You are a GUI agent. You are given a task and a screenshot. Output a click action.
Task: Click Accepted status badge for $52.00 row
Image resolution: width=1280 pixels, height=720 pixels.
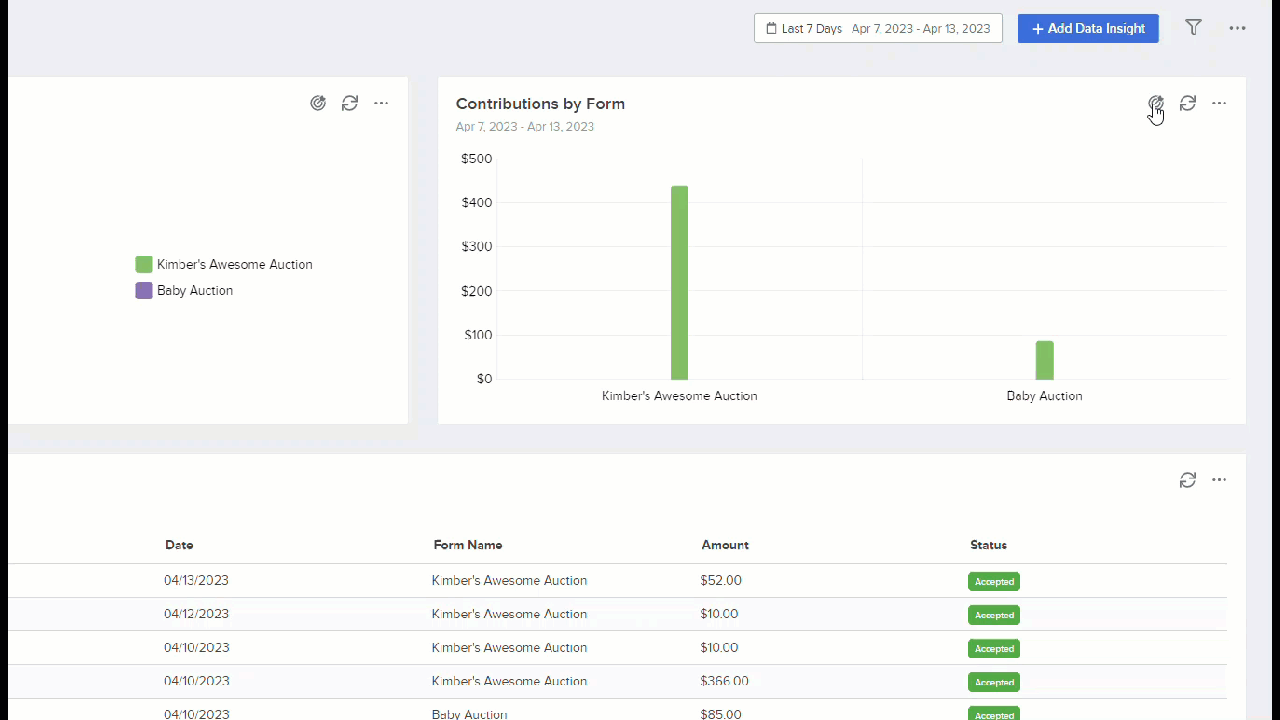994,581
